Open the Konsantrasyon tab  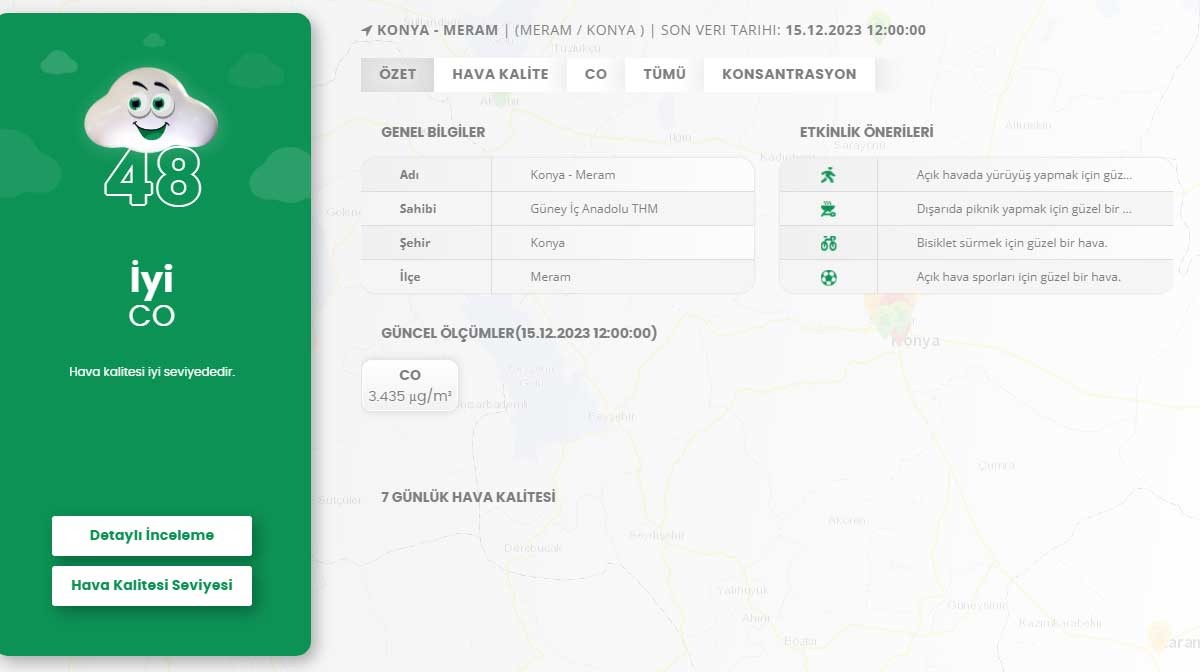pos(789,74)
